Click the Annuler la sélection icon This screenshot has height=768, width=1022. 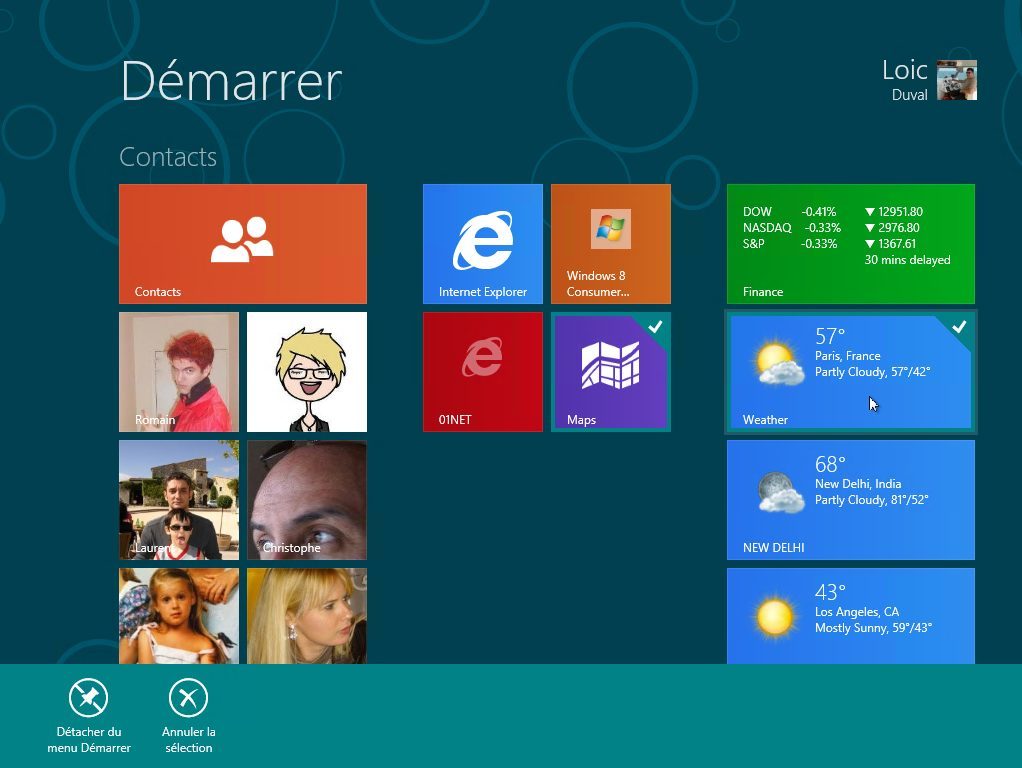click(x=188, y=698)
